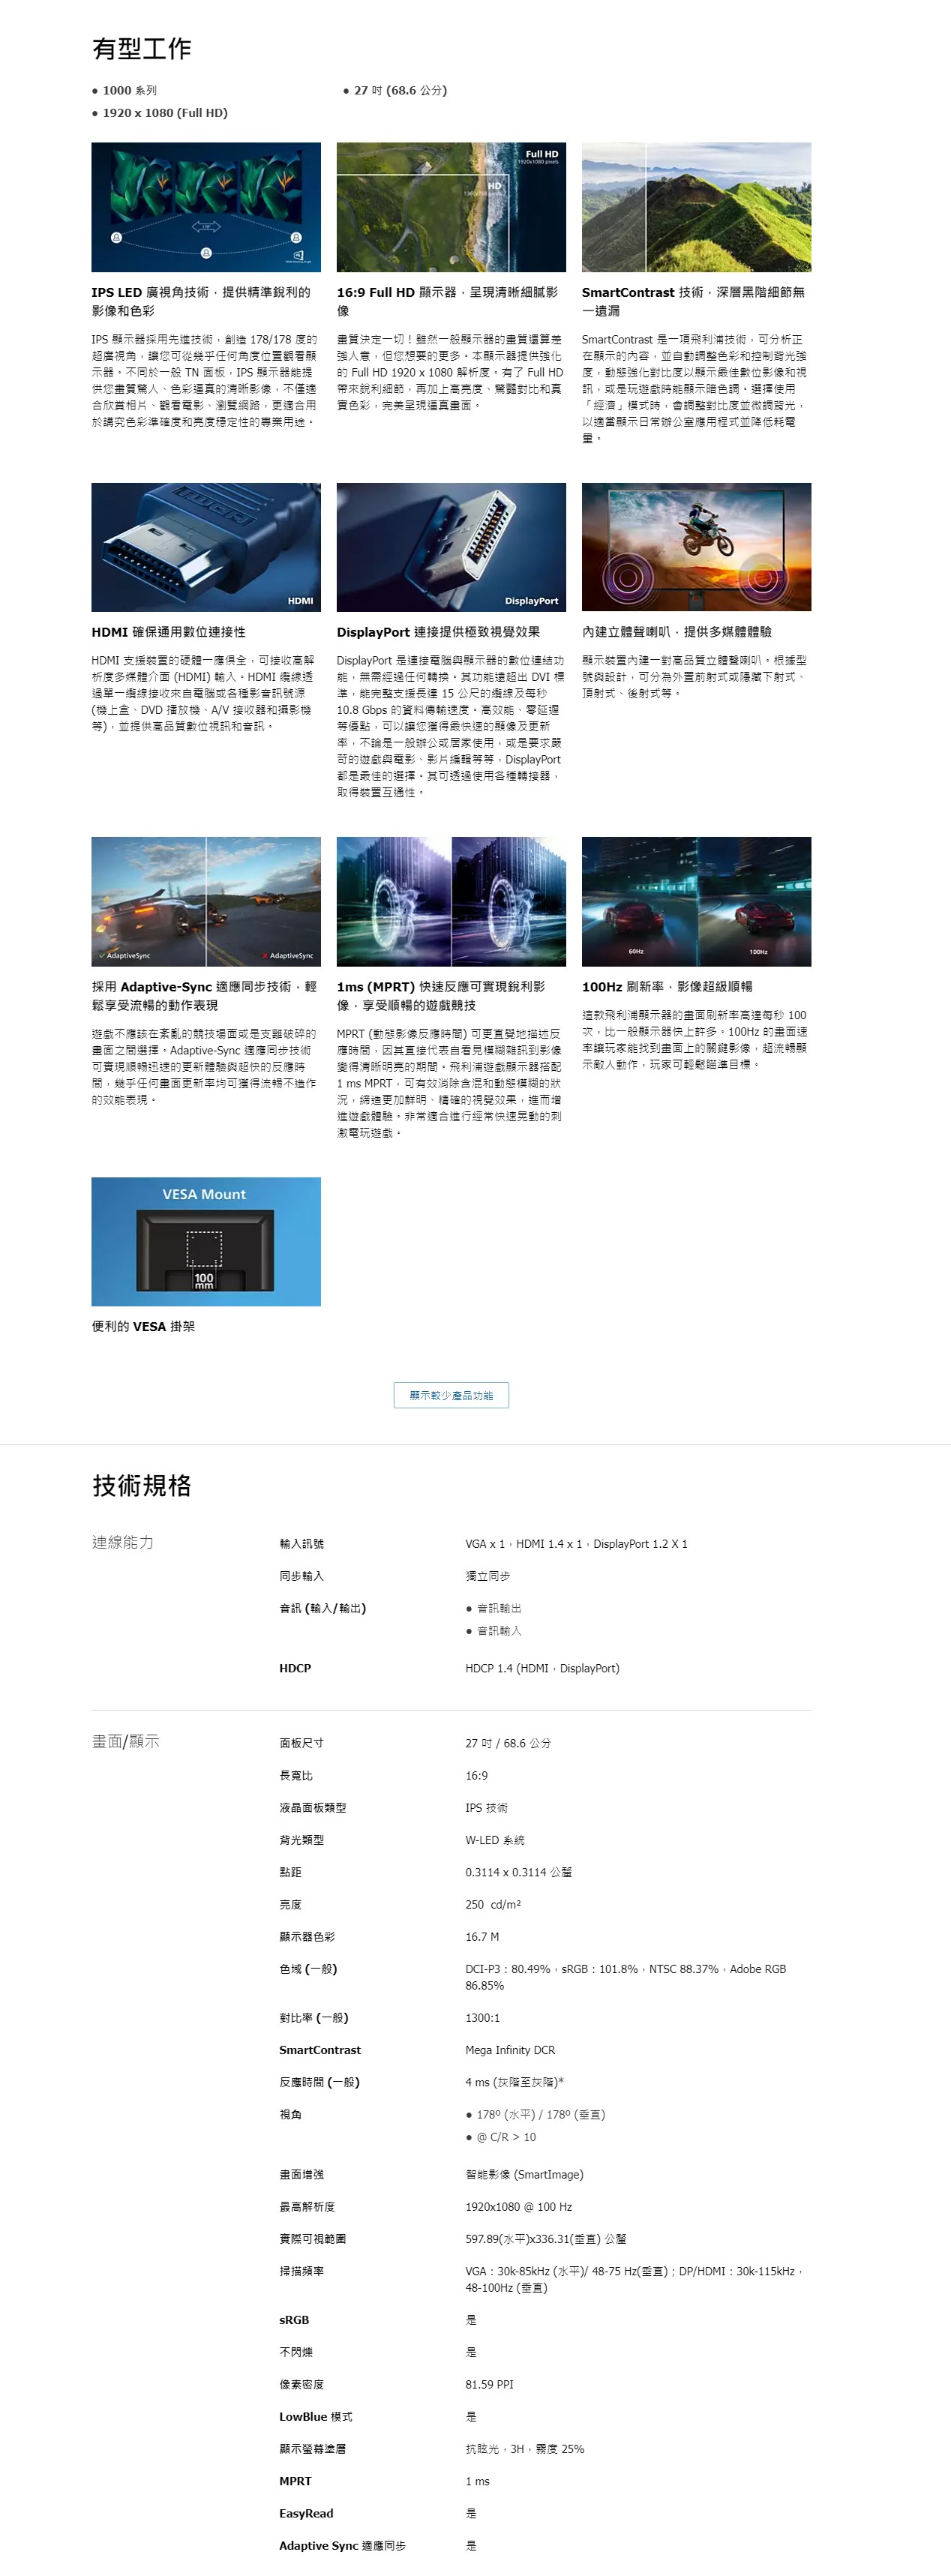The height and width of the screenshot is (2576, 951).
Task: Select the SmartContrast green mountain image
Action: pyautogui.click(x=696, y=207)
